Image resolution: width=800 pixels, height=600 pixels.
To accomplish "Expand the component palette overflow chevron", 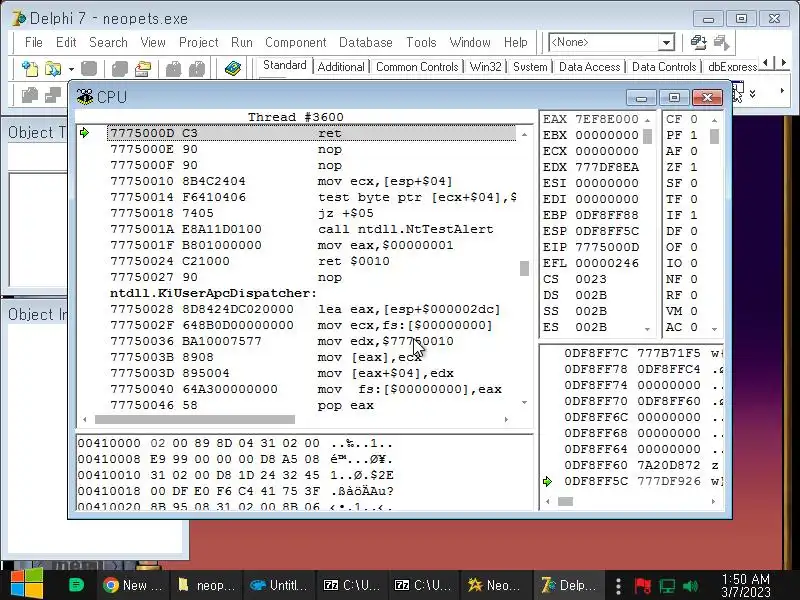I will click(752, 94).
